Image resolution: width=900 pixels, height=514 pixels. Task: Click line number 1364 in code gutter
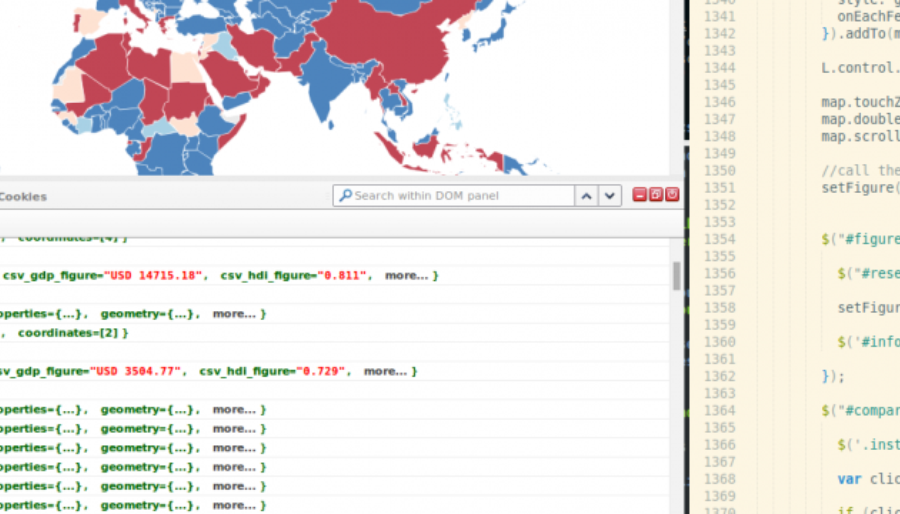click(719, 410)
